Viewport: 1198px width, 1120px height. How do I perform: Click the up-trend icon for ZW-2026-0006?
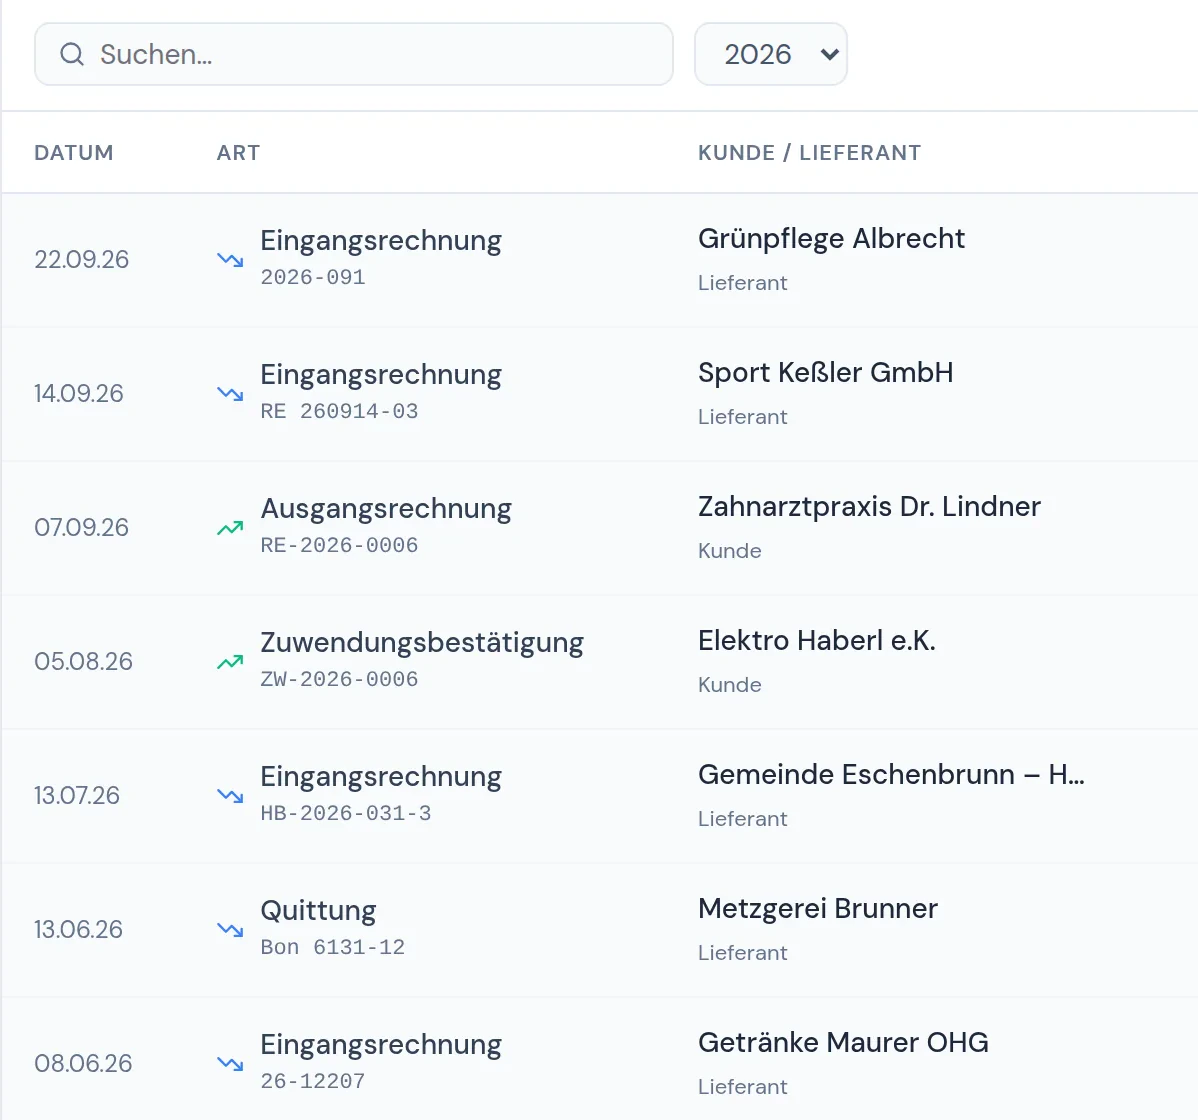(x=230, y=662)
